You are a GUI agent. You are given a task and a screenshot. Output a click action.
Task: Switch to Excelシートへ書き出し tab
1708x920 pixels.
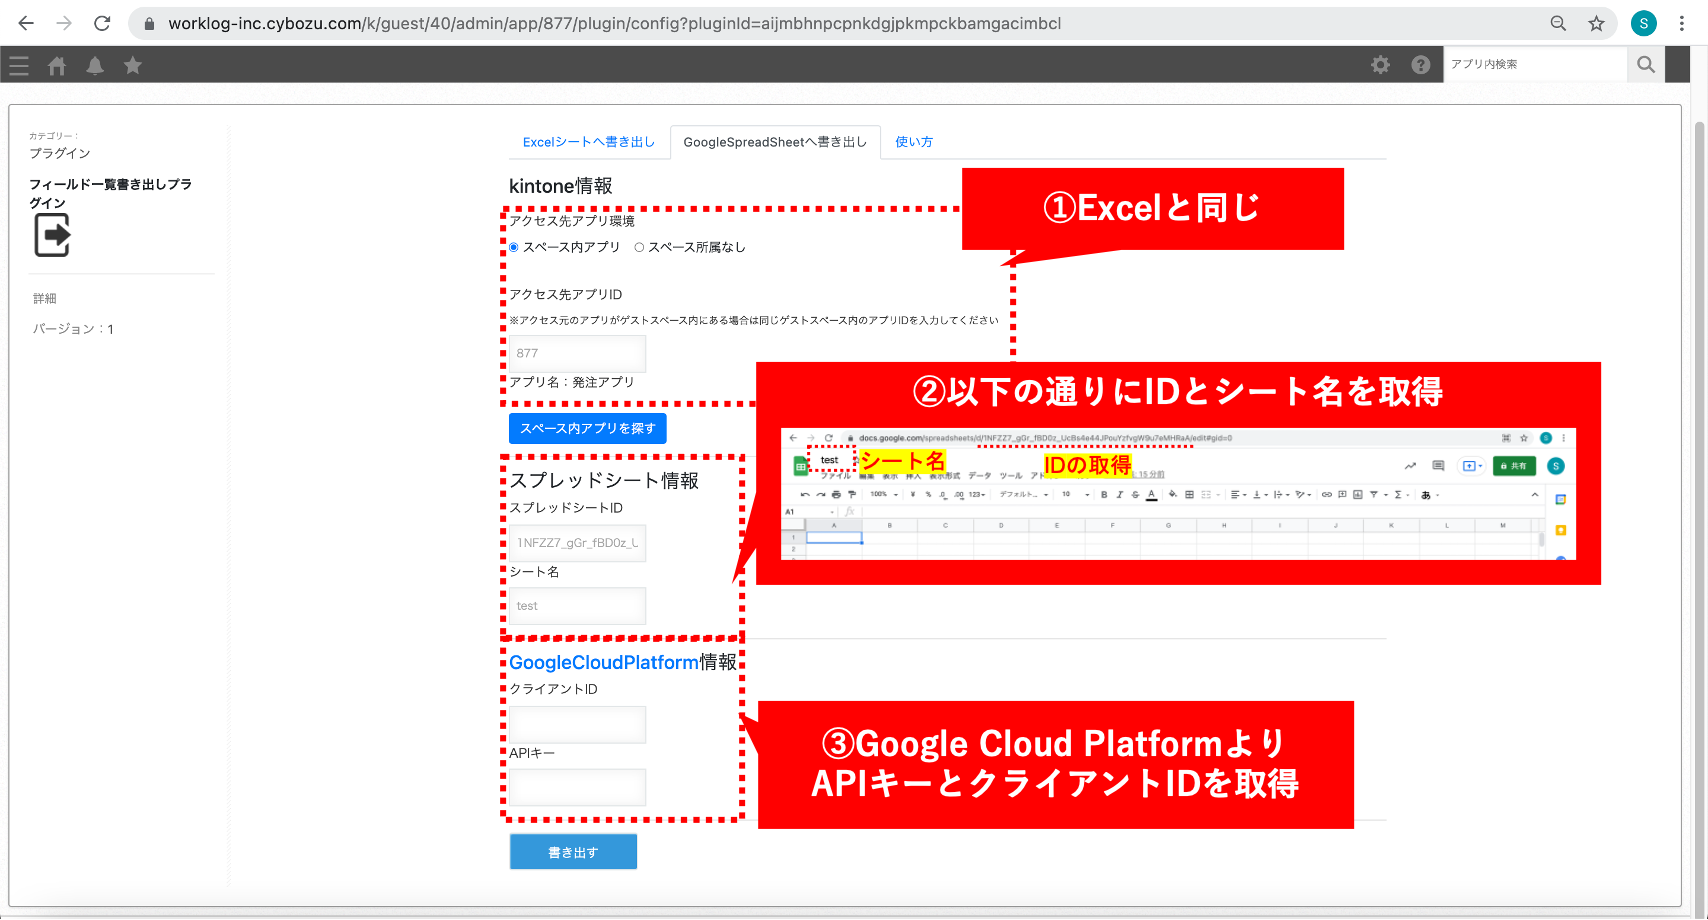point(588,142)
